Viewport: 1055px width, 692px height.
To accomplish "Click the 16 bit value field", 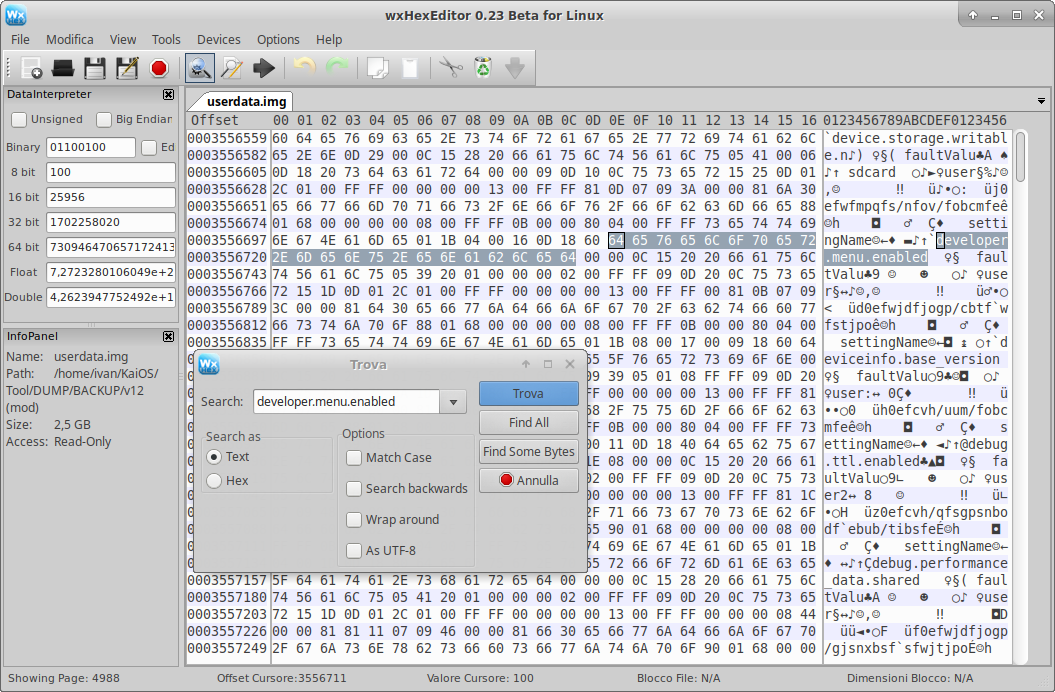I will (111, 197).
